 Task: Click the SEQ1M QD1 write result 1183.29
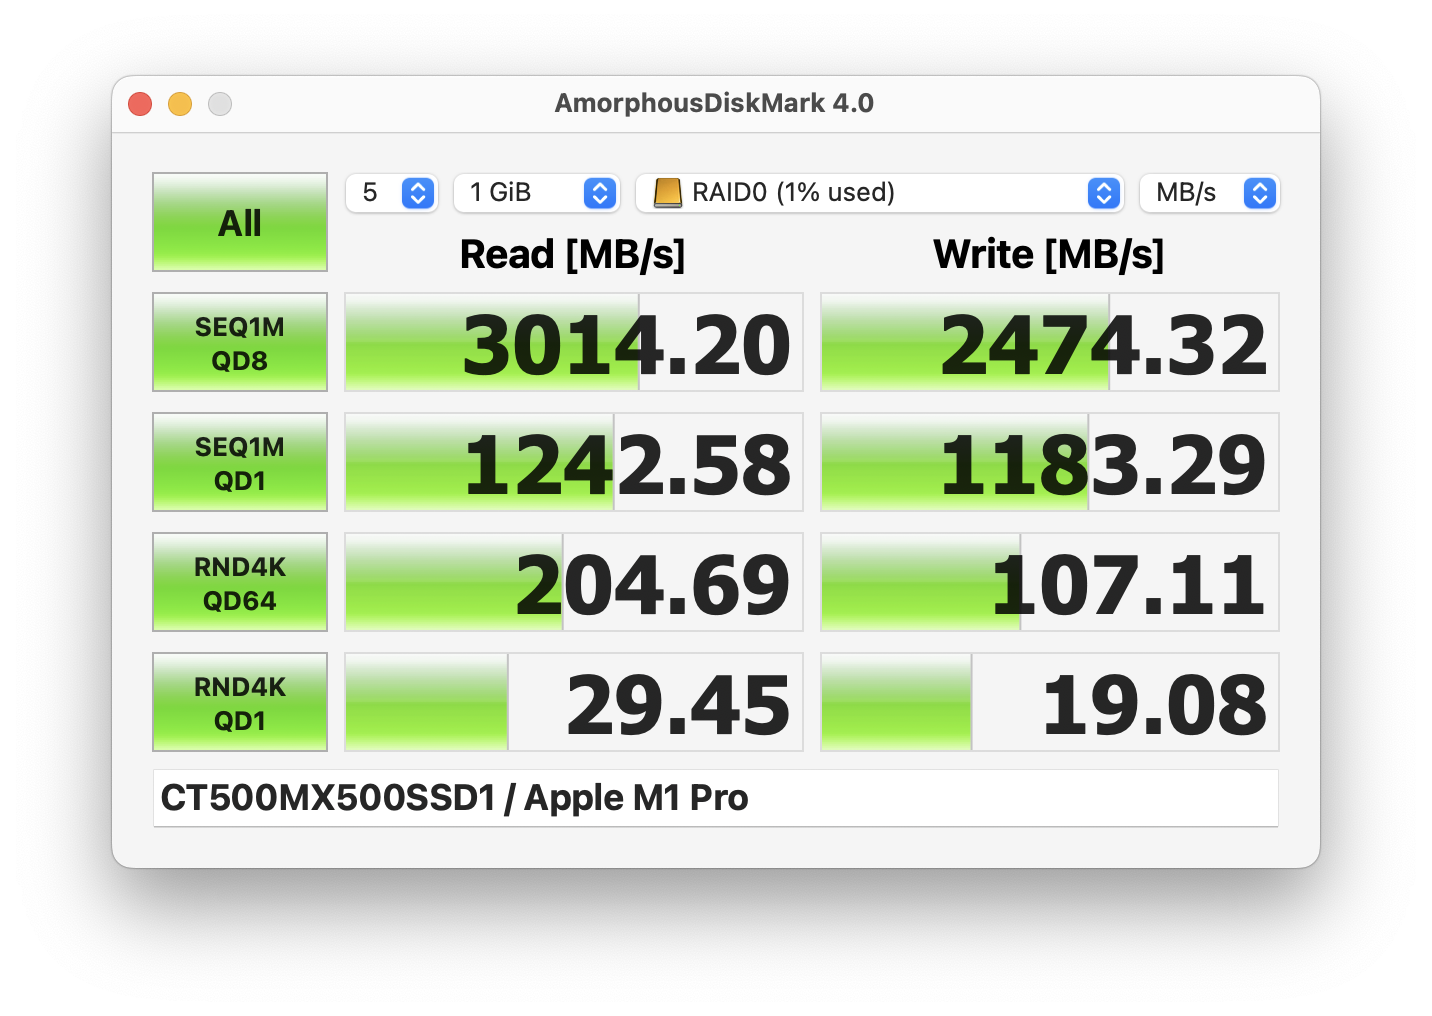1050,462
